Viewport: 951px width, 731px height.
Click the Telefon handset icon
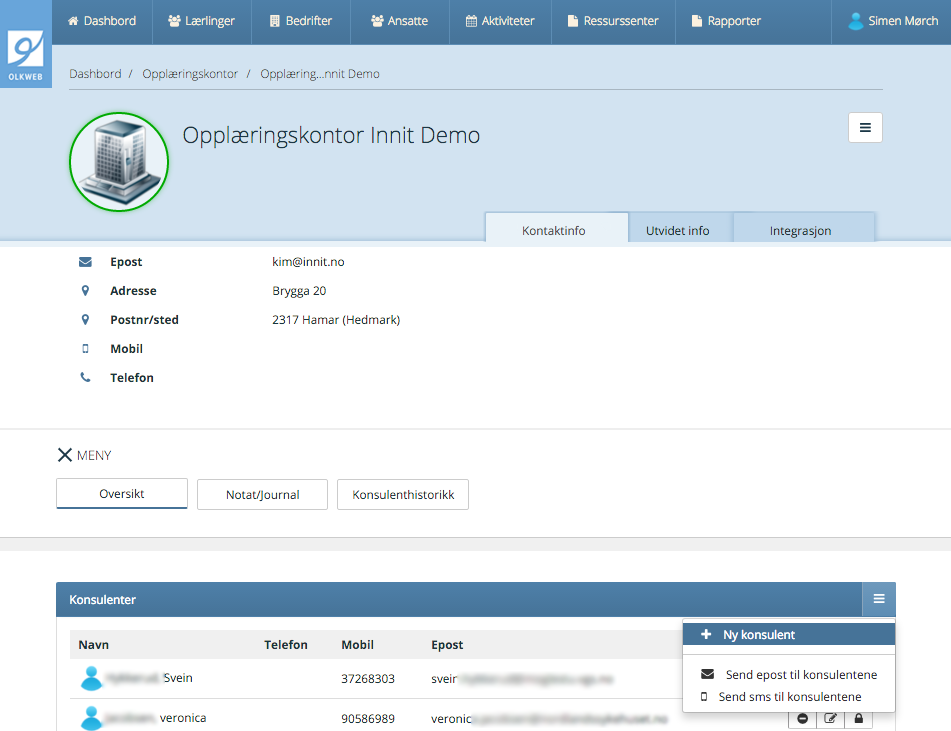[x=86, y=377]
